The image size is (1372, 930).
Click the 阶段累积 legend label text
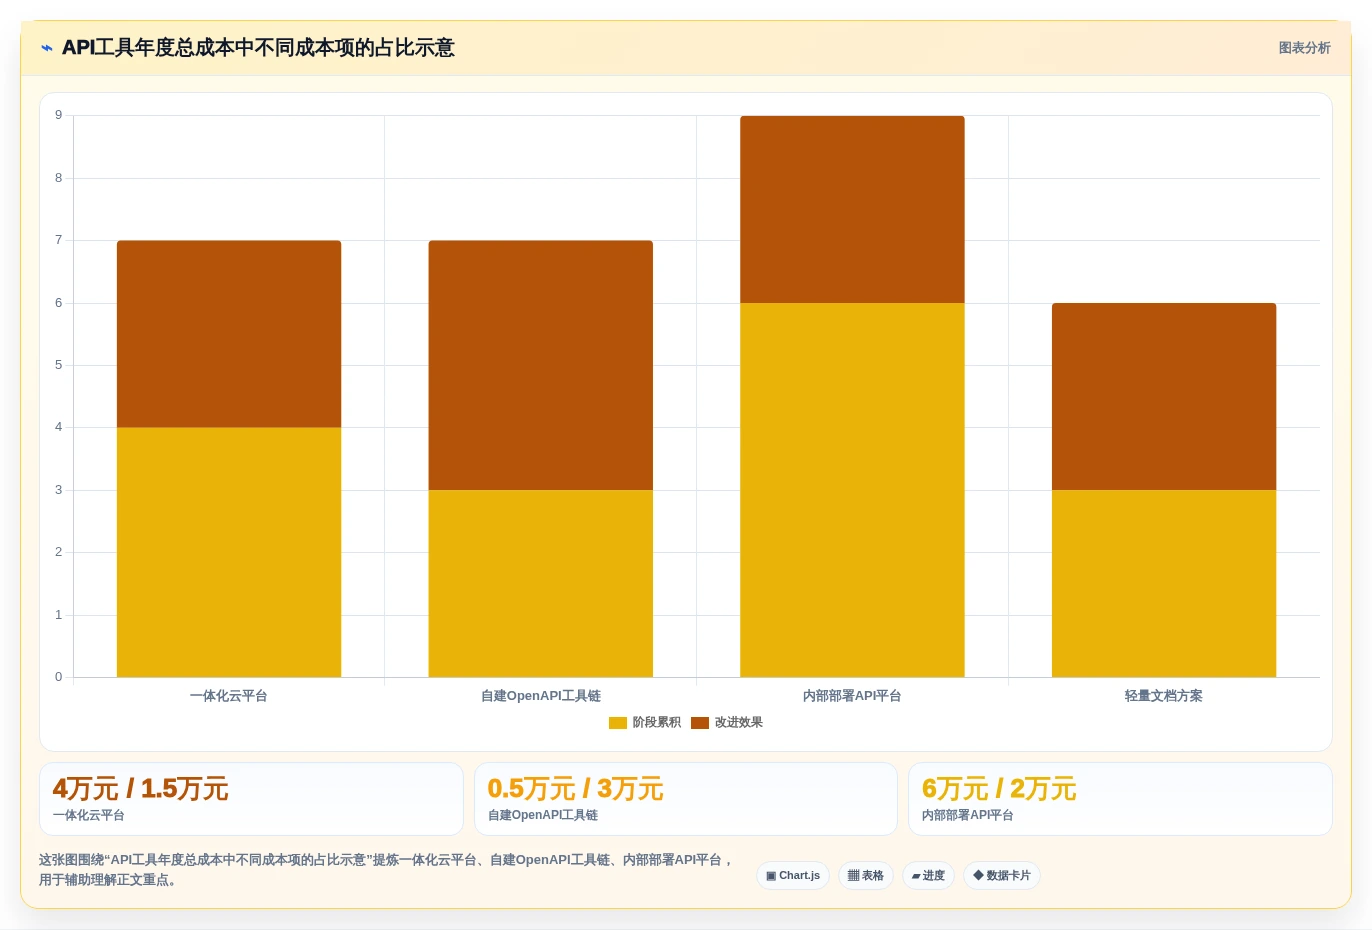click(657, 723)
